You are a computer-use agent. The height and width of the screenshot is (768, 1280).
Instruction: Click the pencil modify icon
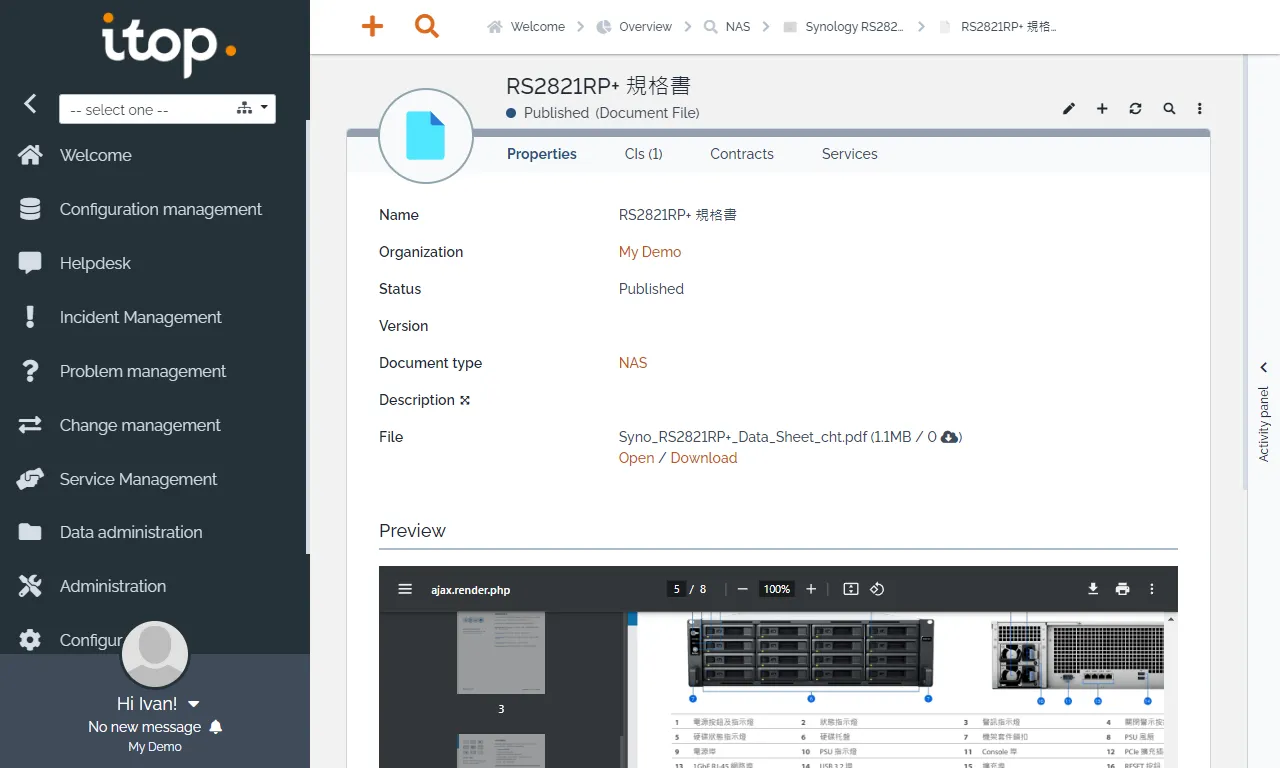coord(1069,108)
